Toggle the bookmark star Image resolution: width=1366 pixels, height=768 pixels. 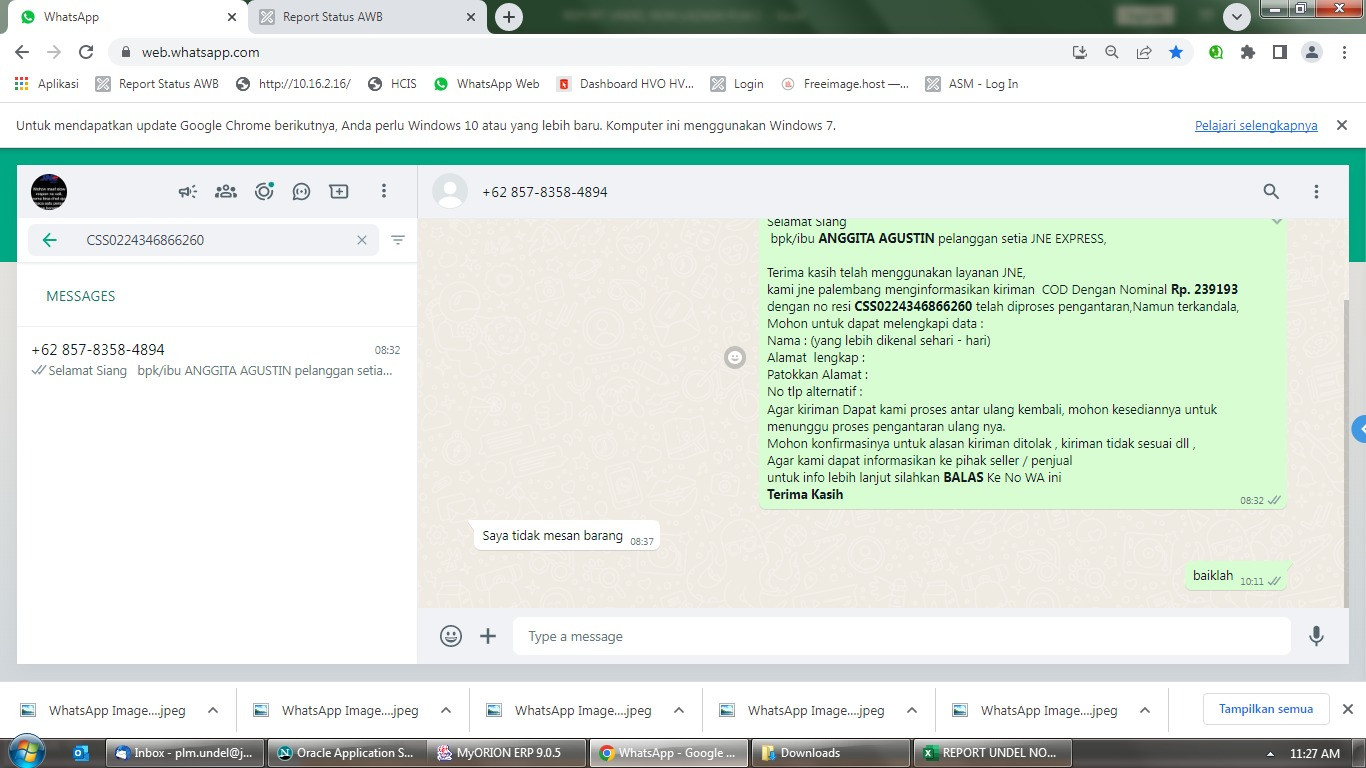click(1176, 52)
